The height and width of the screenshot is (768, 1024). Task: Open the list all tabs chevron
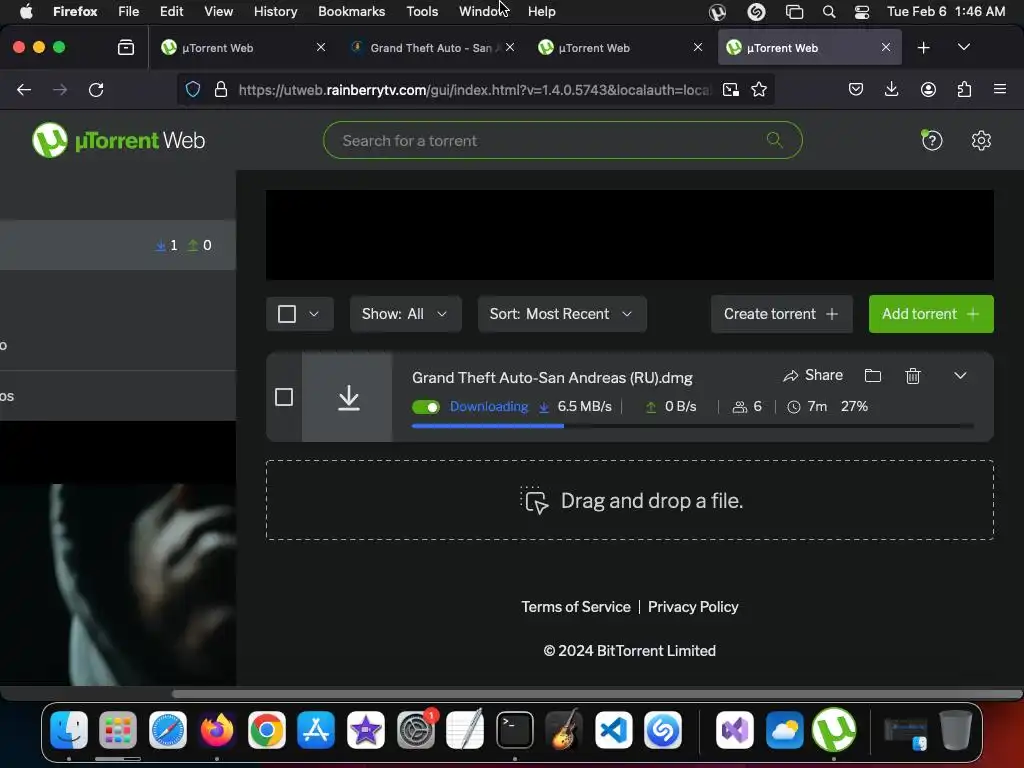963,48
